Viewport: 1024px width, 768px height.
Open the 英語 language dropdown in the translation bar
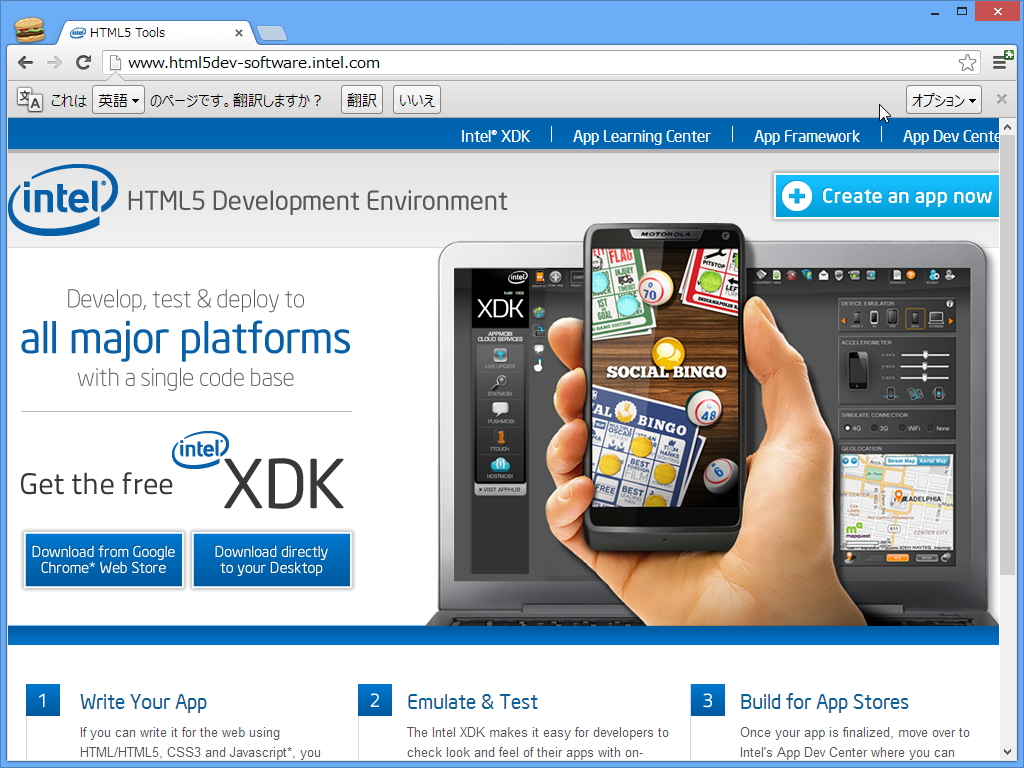coord(118,99)
